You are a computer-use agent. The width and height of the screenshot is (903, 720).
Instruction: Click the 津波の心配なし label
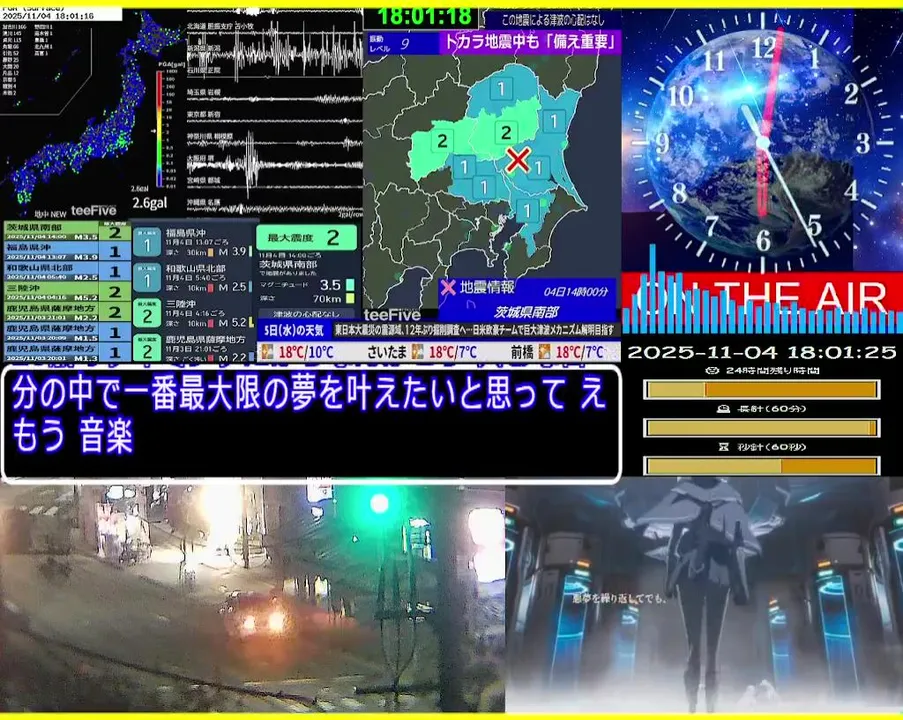(x=306, y=314)
